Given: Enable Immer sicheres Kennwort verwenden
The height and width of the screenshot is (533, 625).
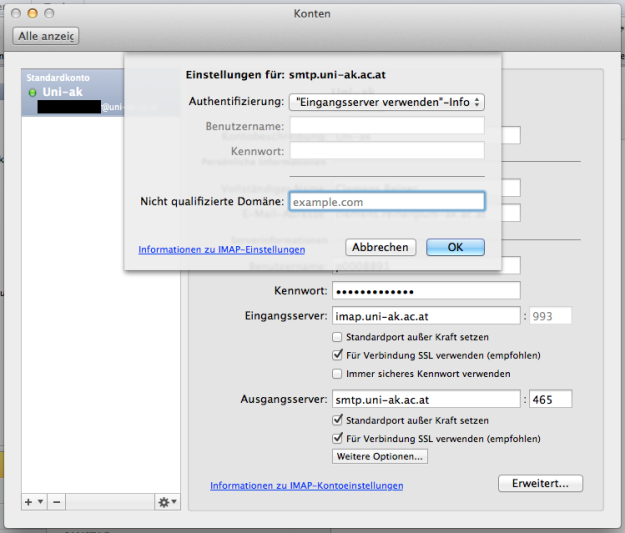Looking at the screenshot, I should coord(338,373).
